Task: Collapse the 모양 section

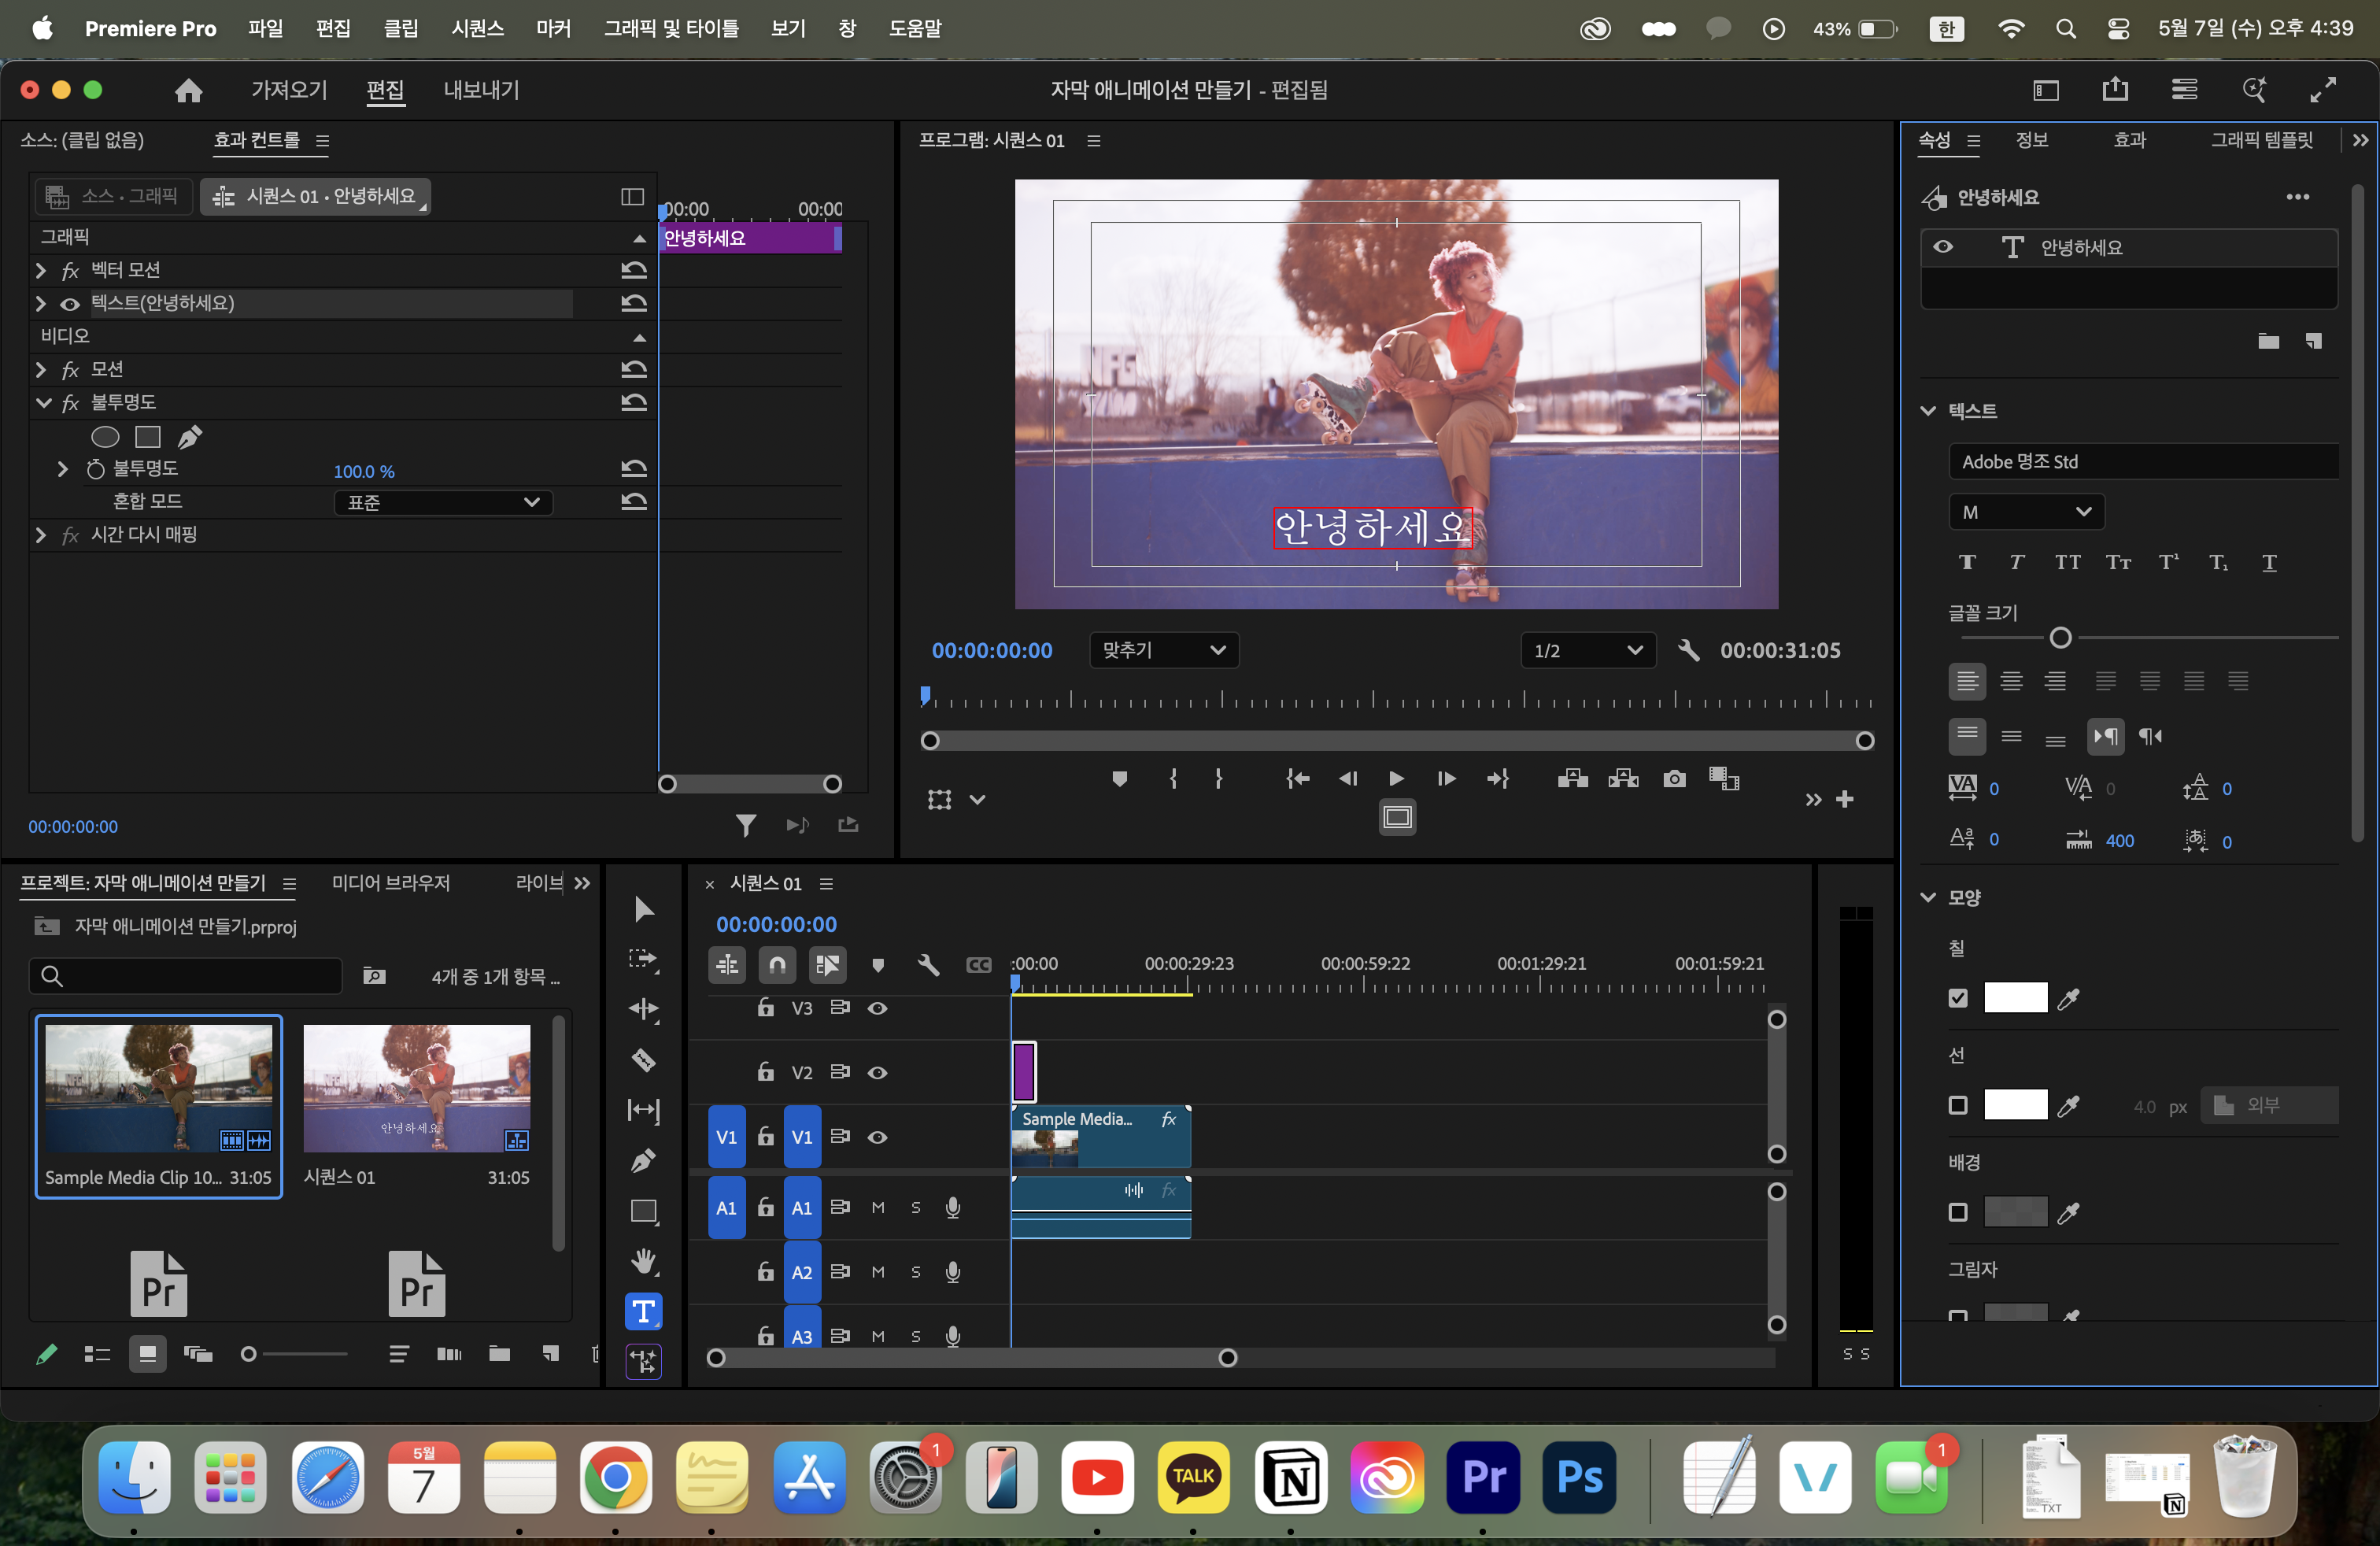Action: click(x=1928, y=897)
